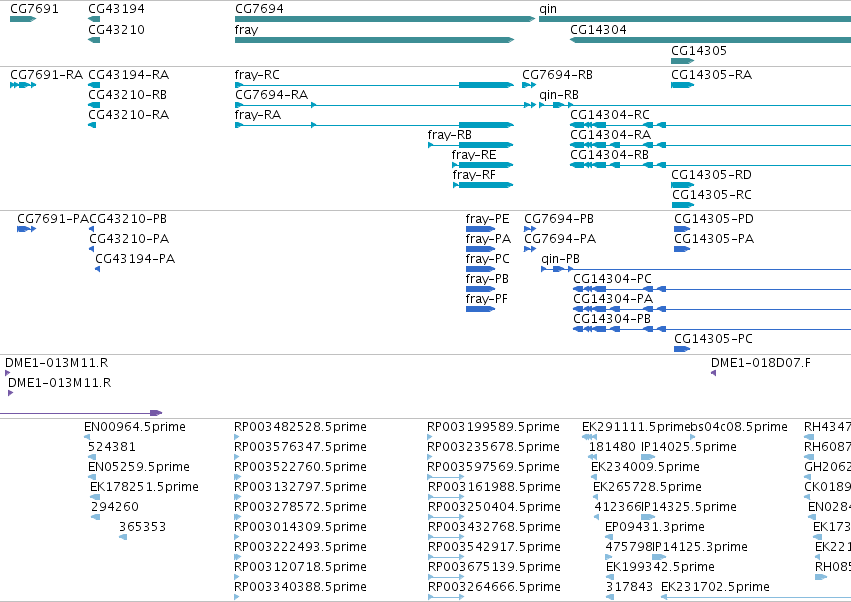The image size is (851, 602).
Task: Select the fray-PE protein label
Action: tap(487, 219)
